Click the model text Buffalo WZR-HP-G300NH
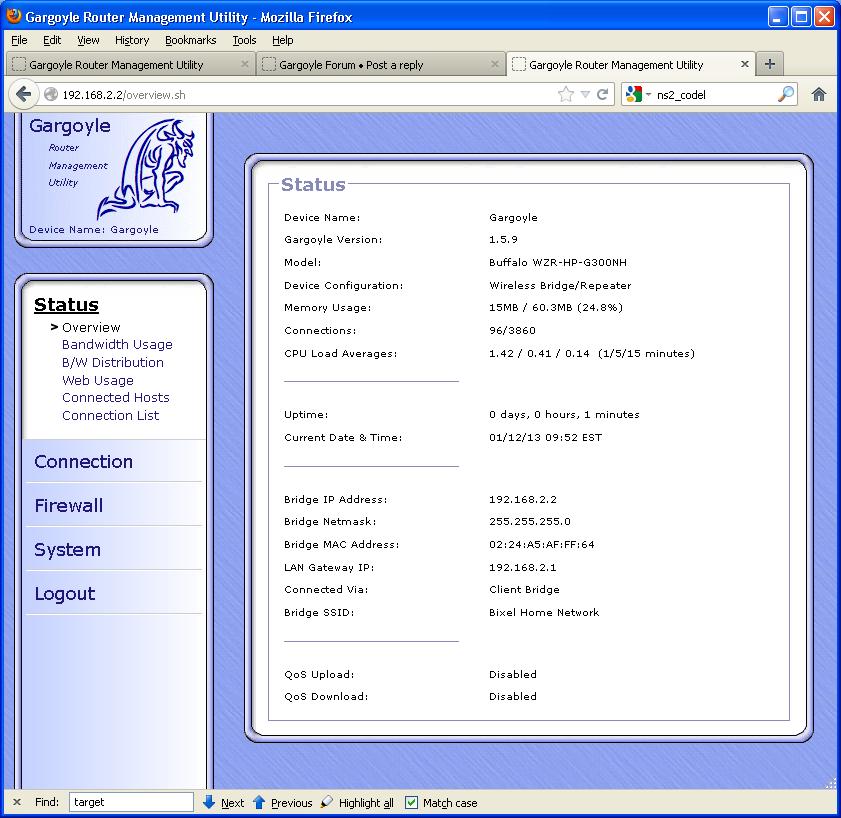This screenshot has height=818, width=841. click(558, 262)
